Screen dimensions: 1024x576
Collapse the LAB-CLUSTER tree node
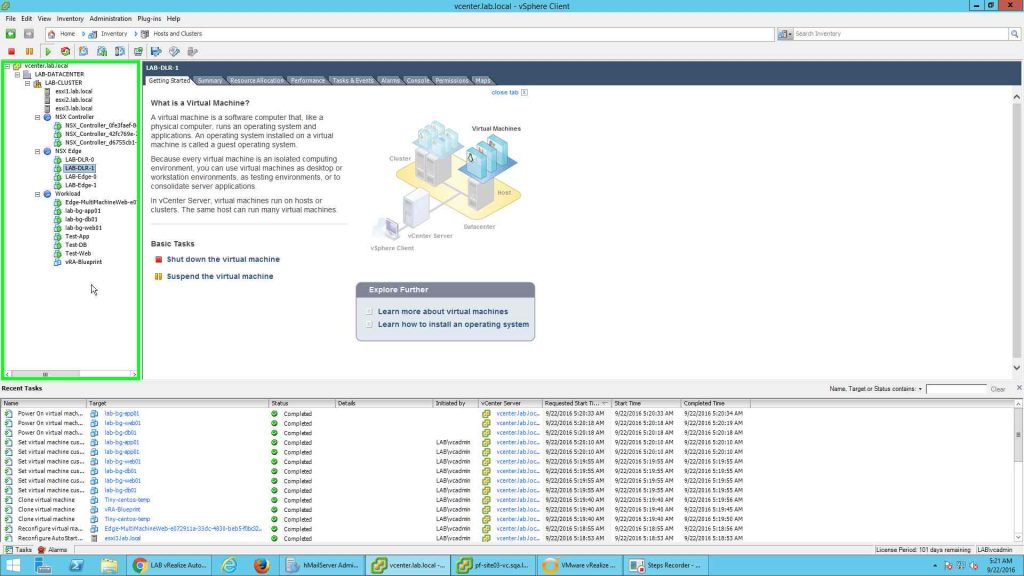(x=28, y=83)
